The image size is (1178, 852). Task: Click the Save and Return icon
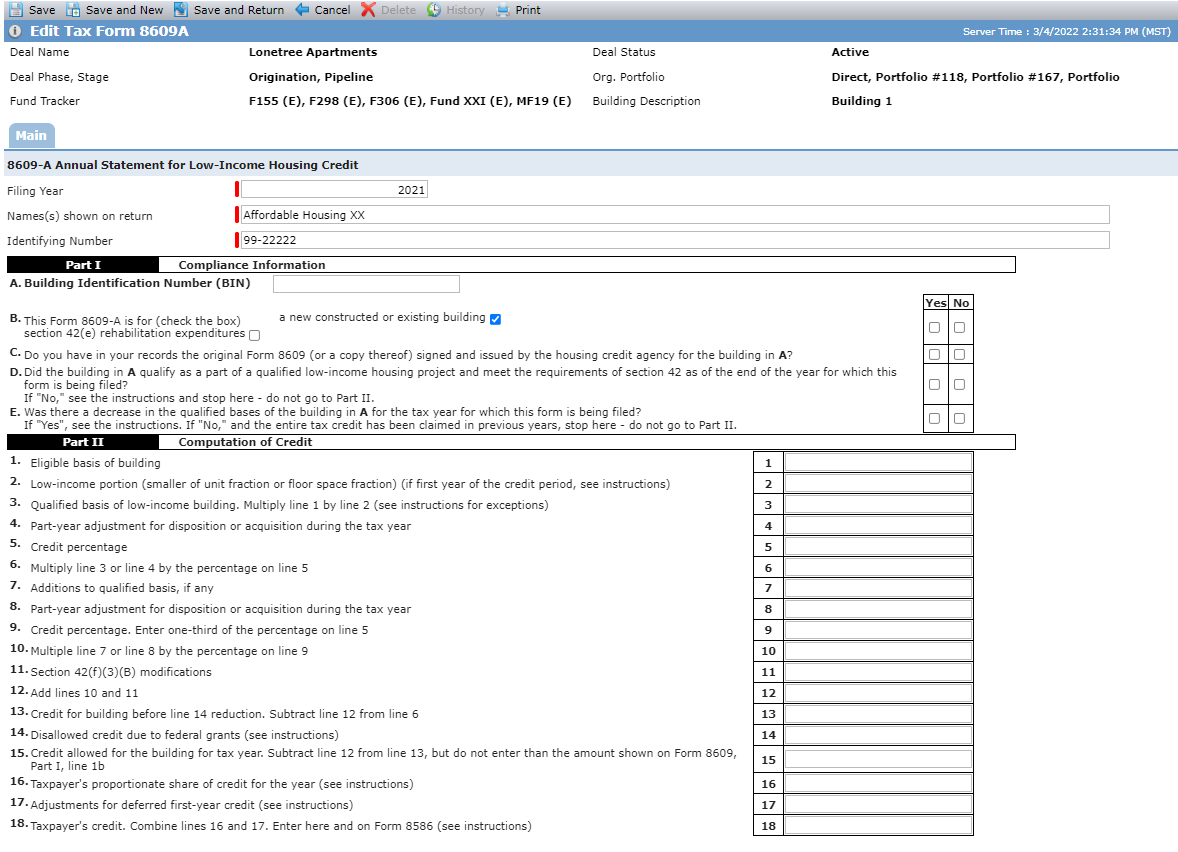pos(180,10)
